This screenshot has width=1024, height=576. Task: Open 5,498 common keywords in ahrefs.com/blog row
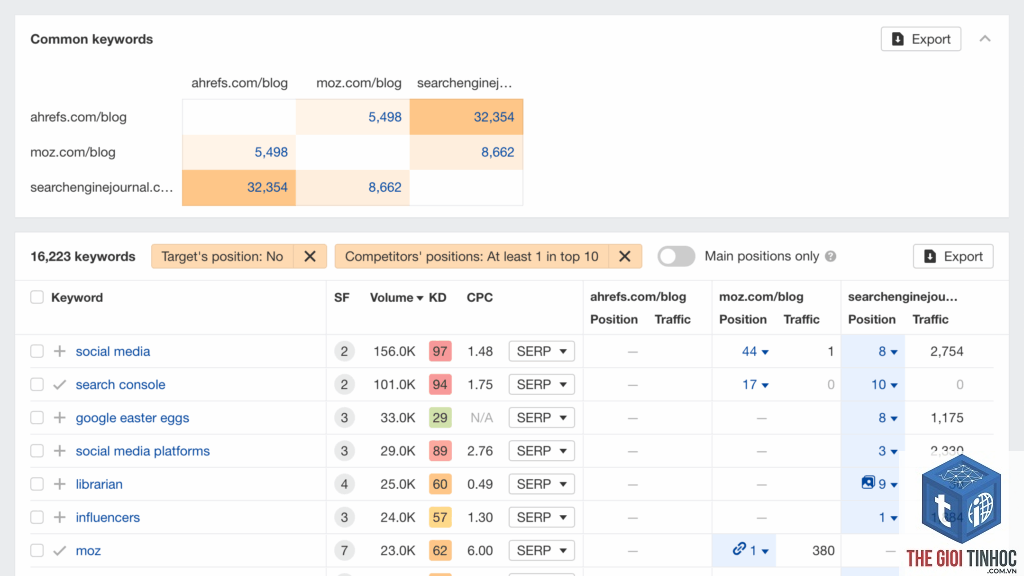[385, 117]
